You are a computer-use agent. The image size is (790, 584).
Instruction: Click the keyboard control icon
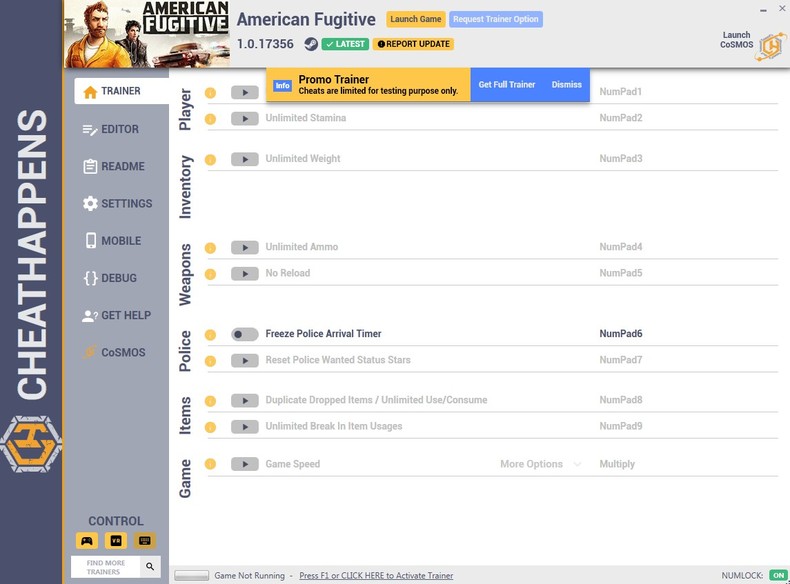[145, 541]
